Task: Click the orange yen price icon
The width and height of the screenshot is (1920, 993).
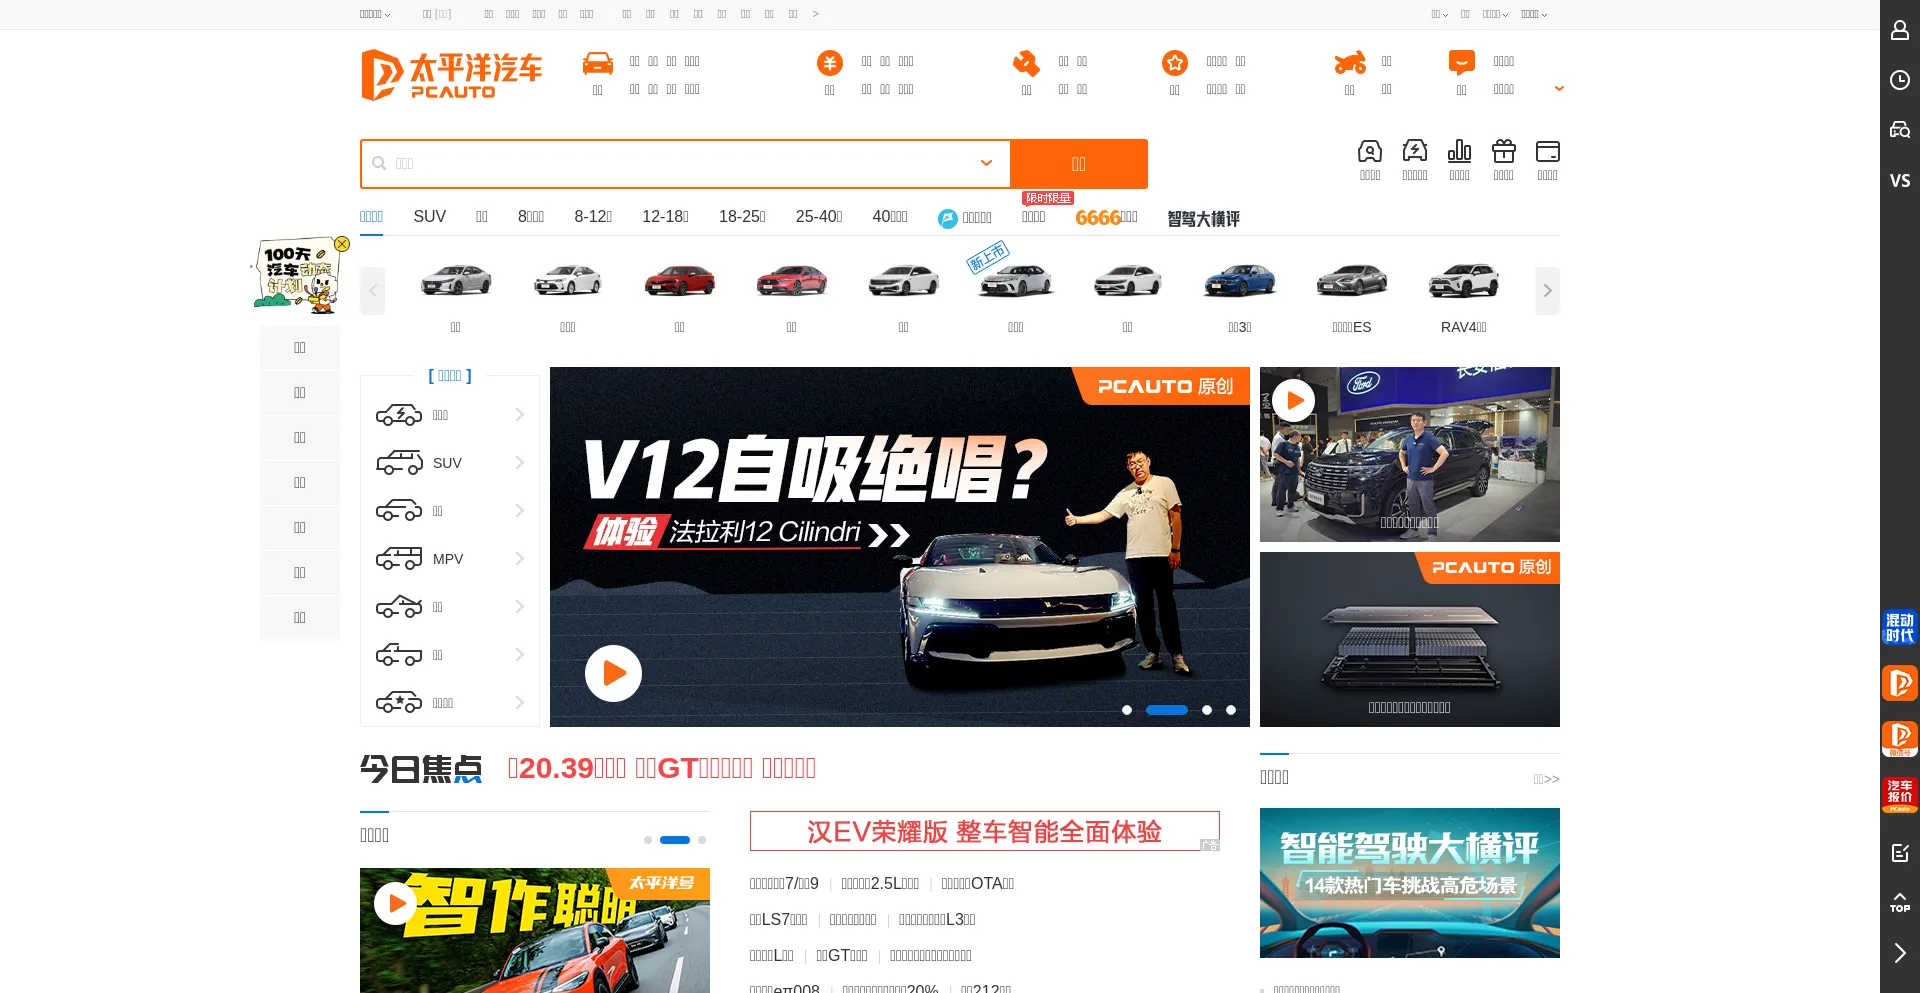Action: click(x=829, y=63)
